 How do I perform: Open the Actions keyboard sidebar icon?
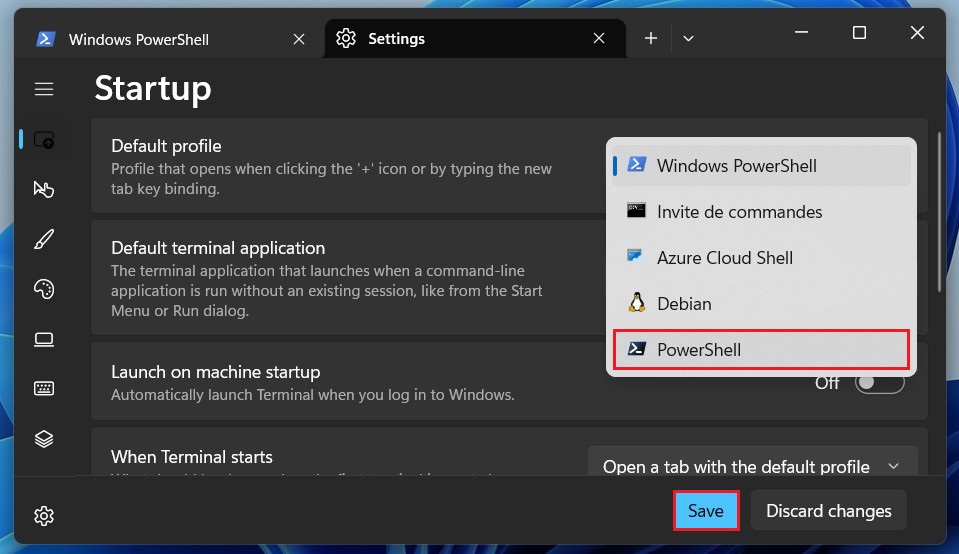point(43,388)
